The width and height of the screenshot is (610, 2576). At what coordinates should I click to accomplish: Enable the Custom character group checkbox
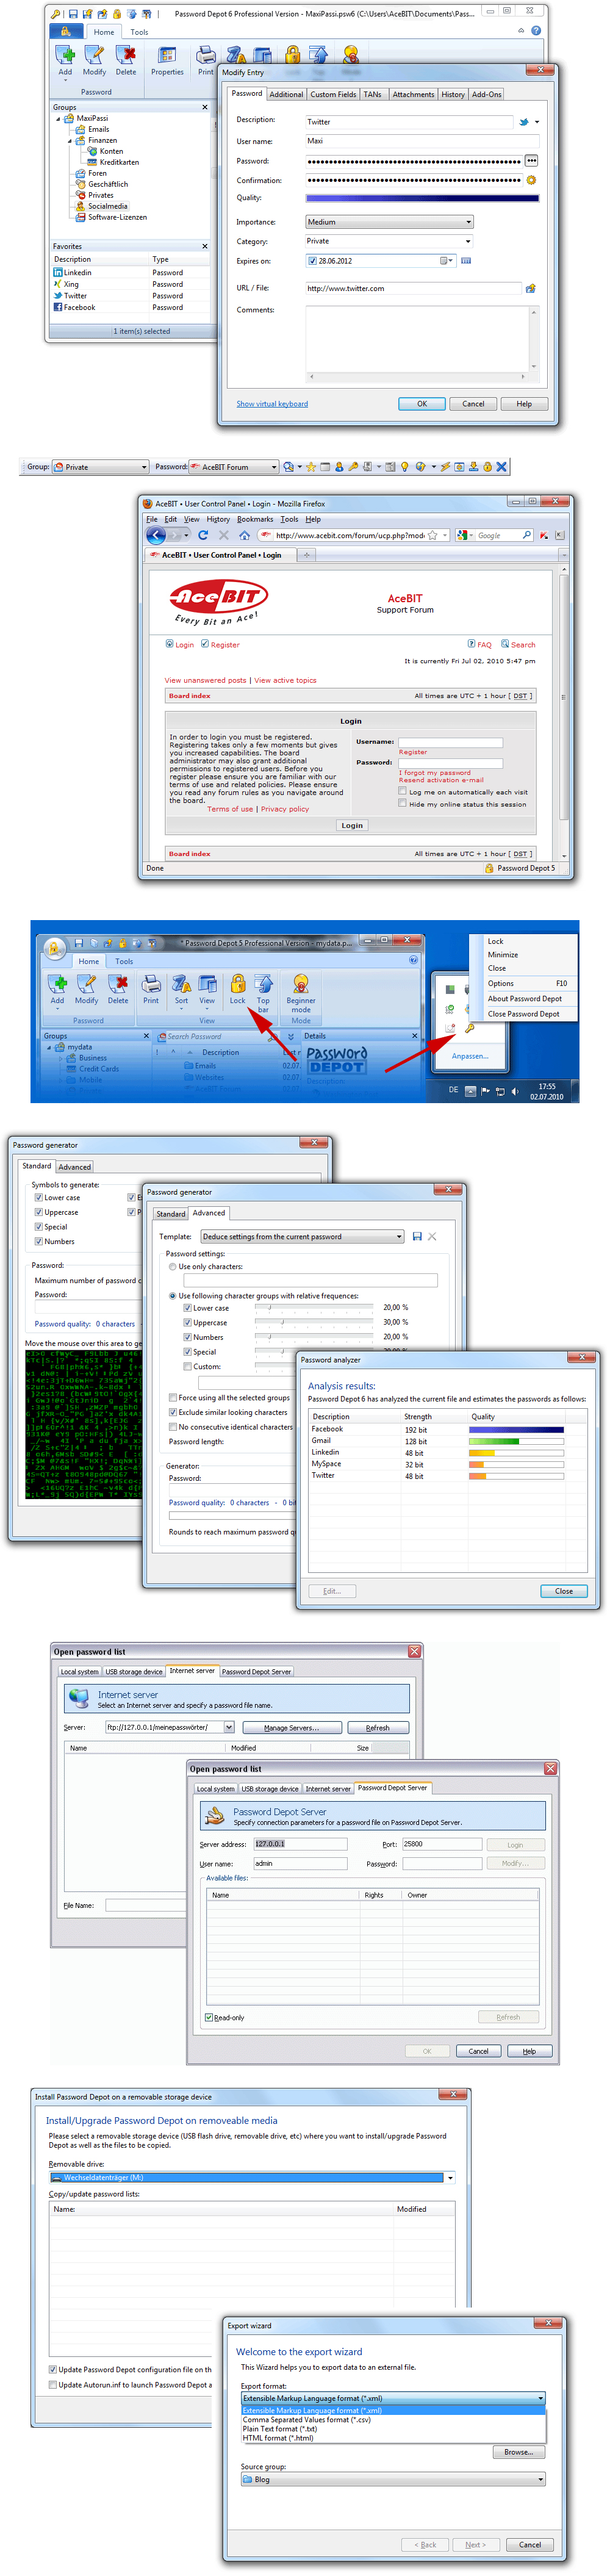[x=187, y=1366]
